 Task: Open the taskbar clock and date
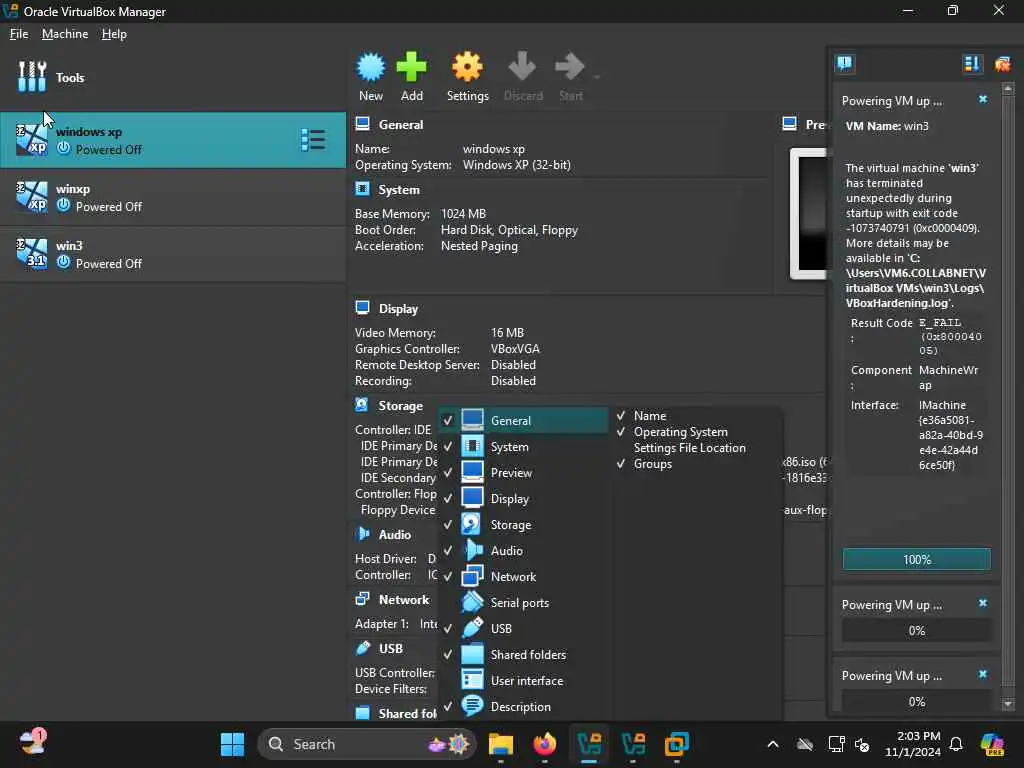(x=912, y=744)
